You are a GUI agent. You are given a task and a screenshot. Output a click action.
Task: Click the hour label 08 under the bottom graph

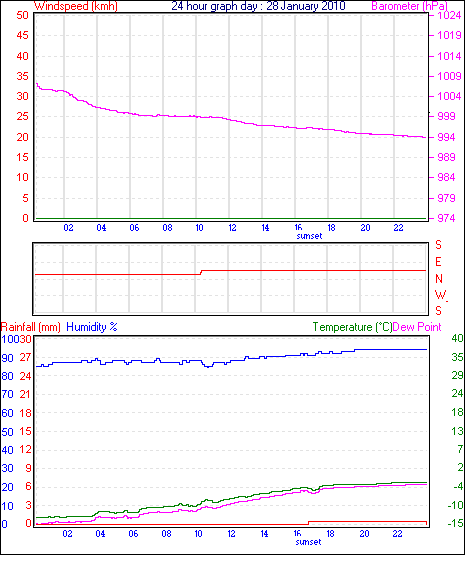166,534
